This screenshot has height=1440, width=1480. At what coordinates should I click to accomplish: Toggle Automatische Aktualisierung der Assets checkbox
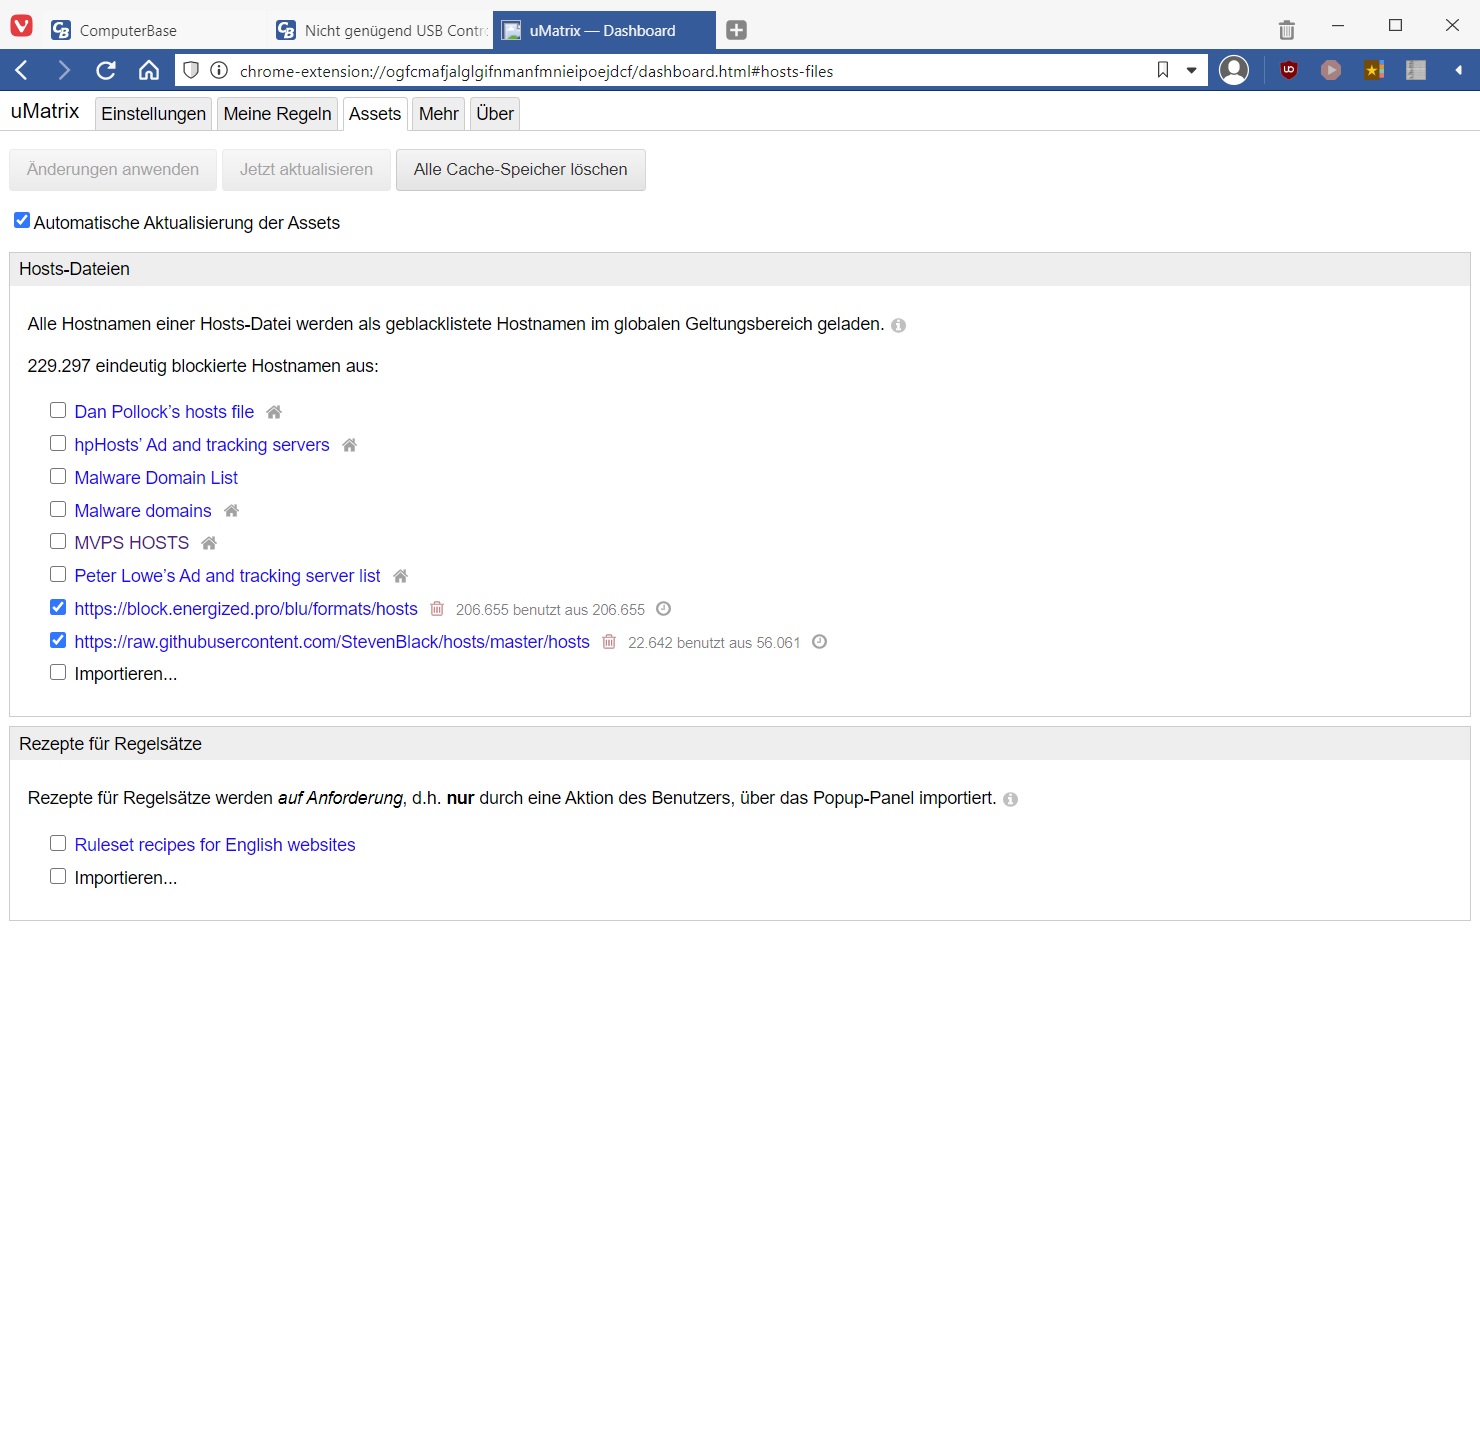point(22,220)
